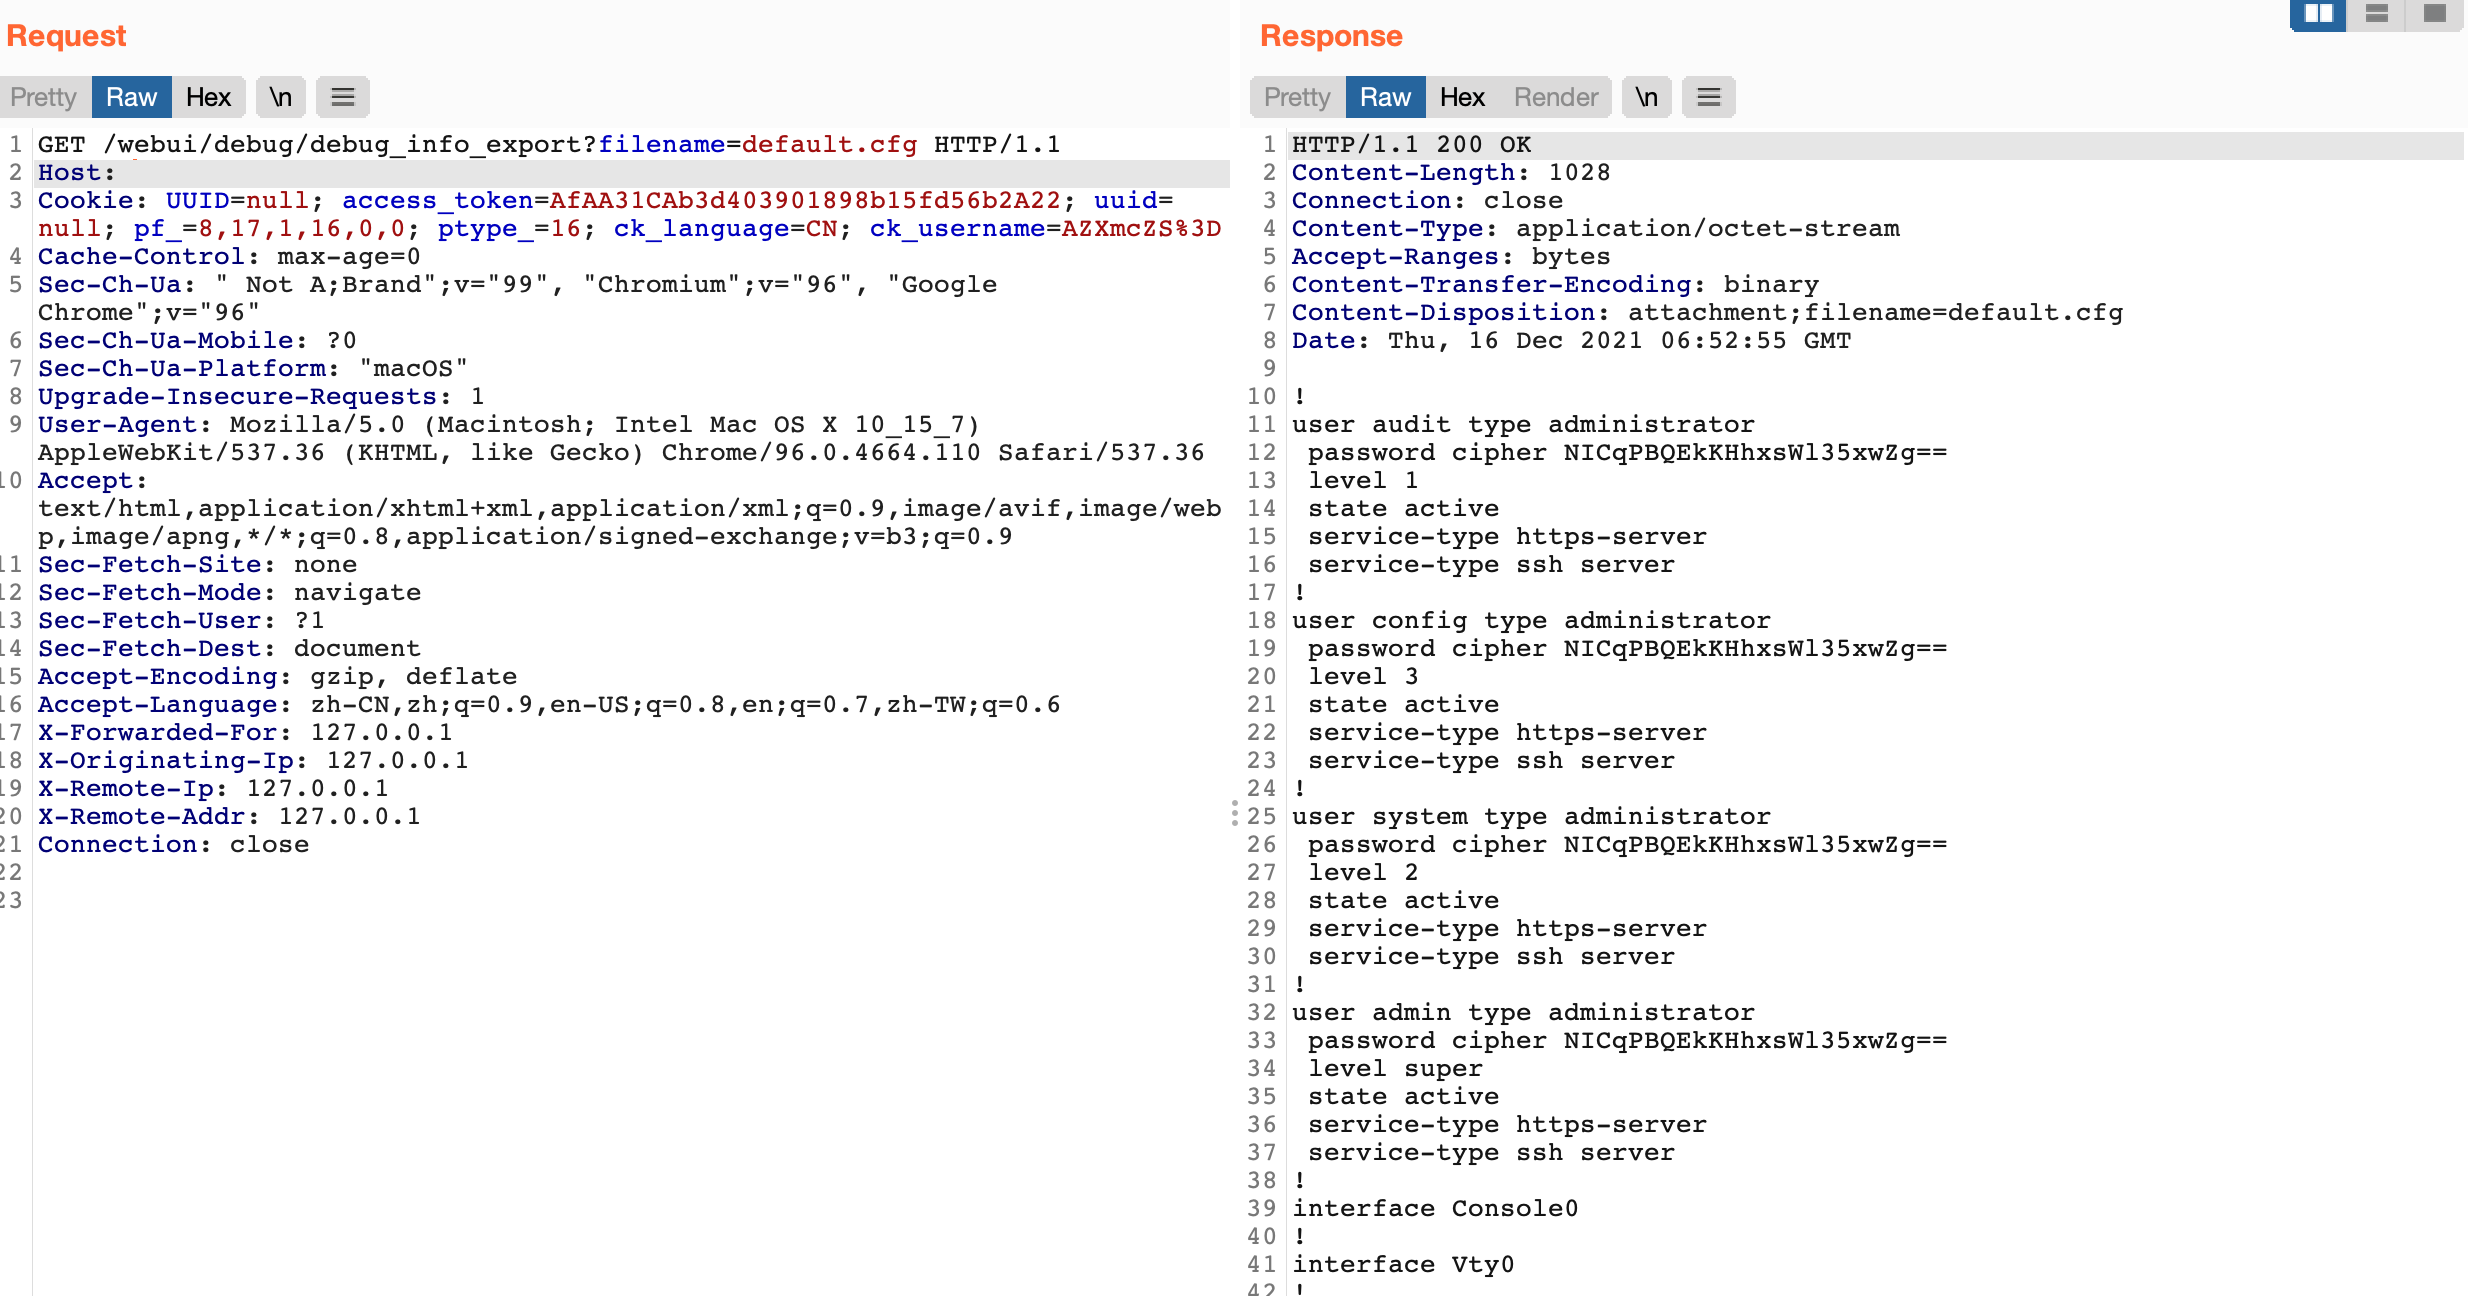Open the request pane options menu
Image resolution: width=2468 pixels, height=1296 pixels.
click(x=343, y=97)
